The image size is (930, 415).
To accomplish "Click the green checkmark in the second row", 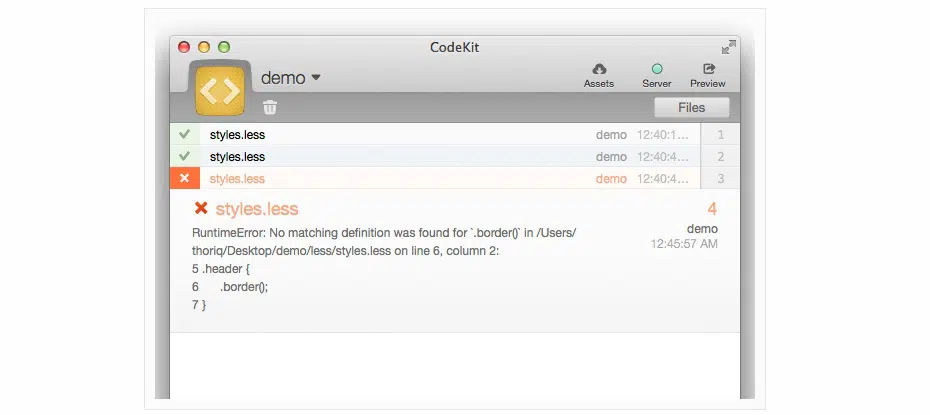I will pos(184,156).
